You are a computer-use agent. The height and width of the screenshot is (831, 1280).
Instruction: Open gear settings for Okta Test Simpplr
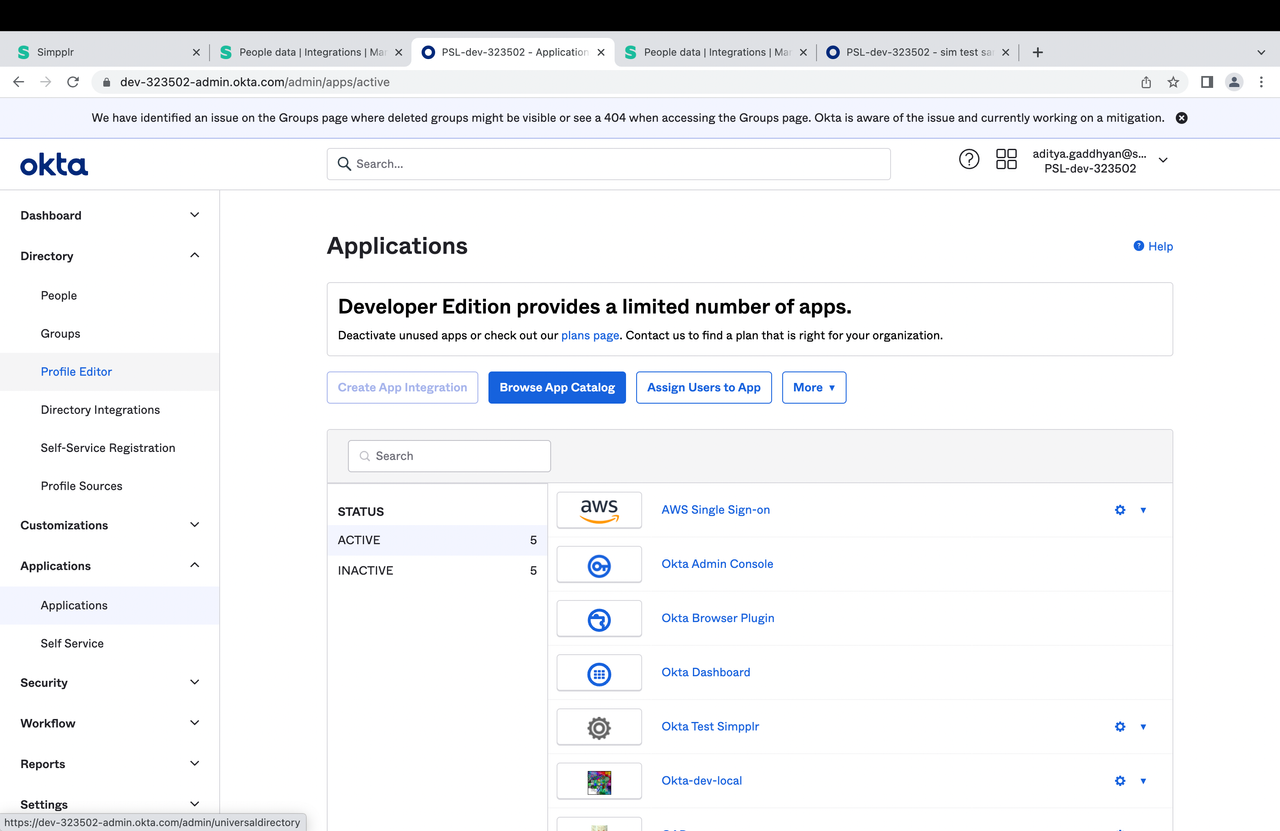(1120, 727)
